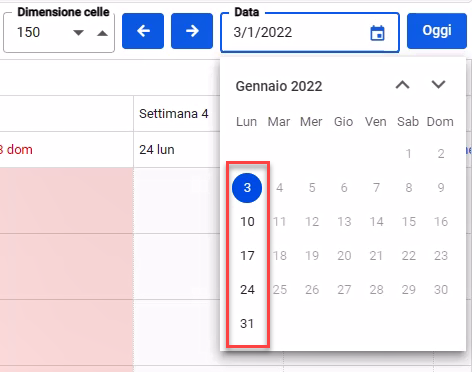The image size is (472, 372).
Task: Go to next month with down chevron
Action: click(x=438, y=84)
